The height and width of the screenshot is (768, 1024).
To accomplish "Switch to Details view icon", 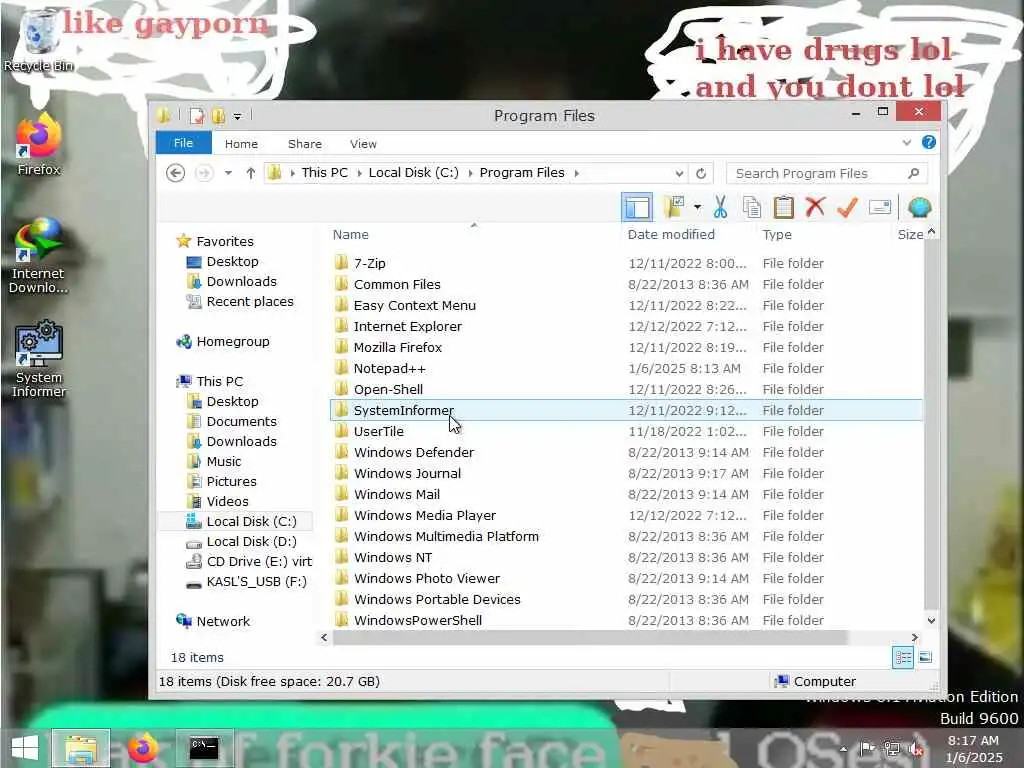I will [x=903, y=658].
